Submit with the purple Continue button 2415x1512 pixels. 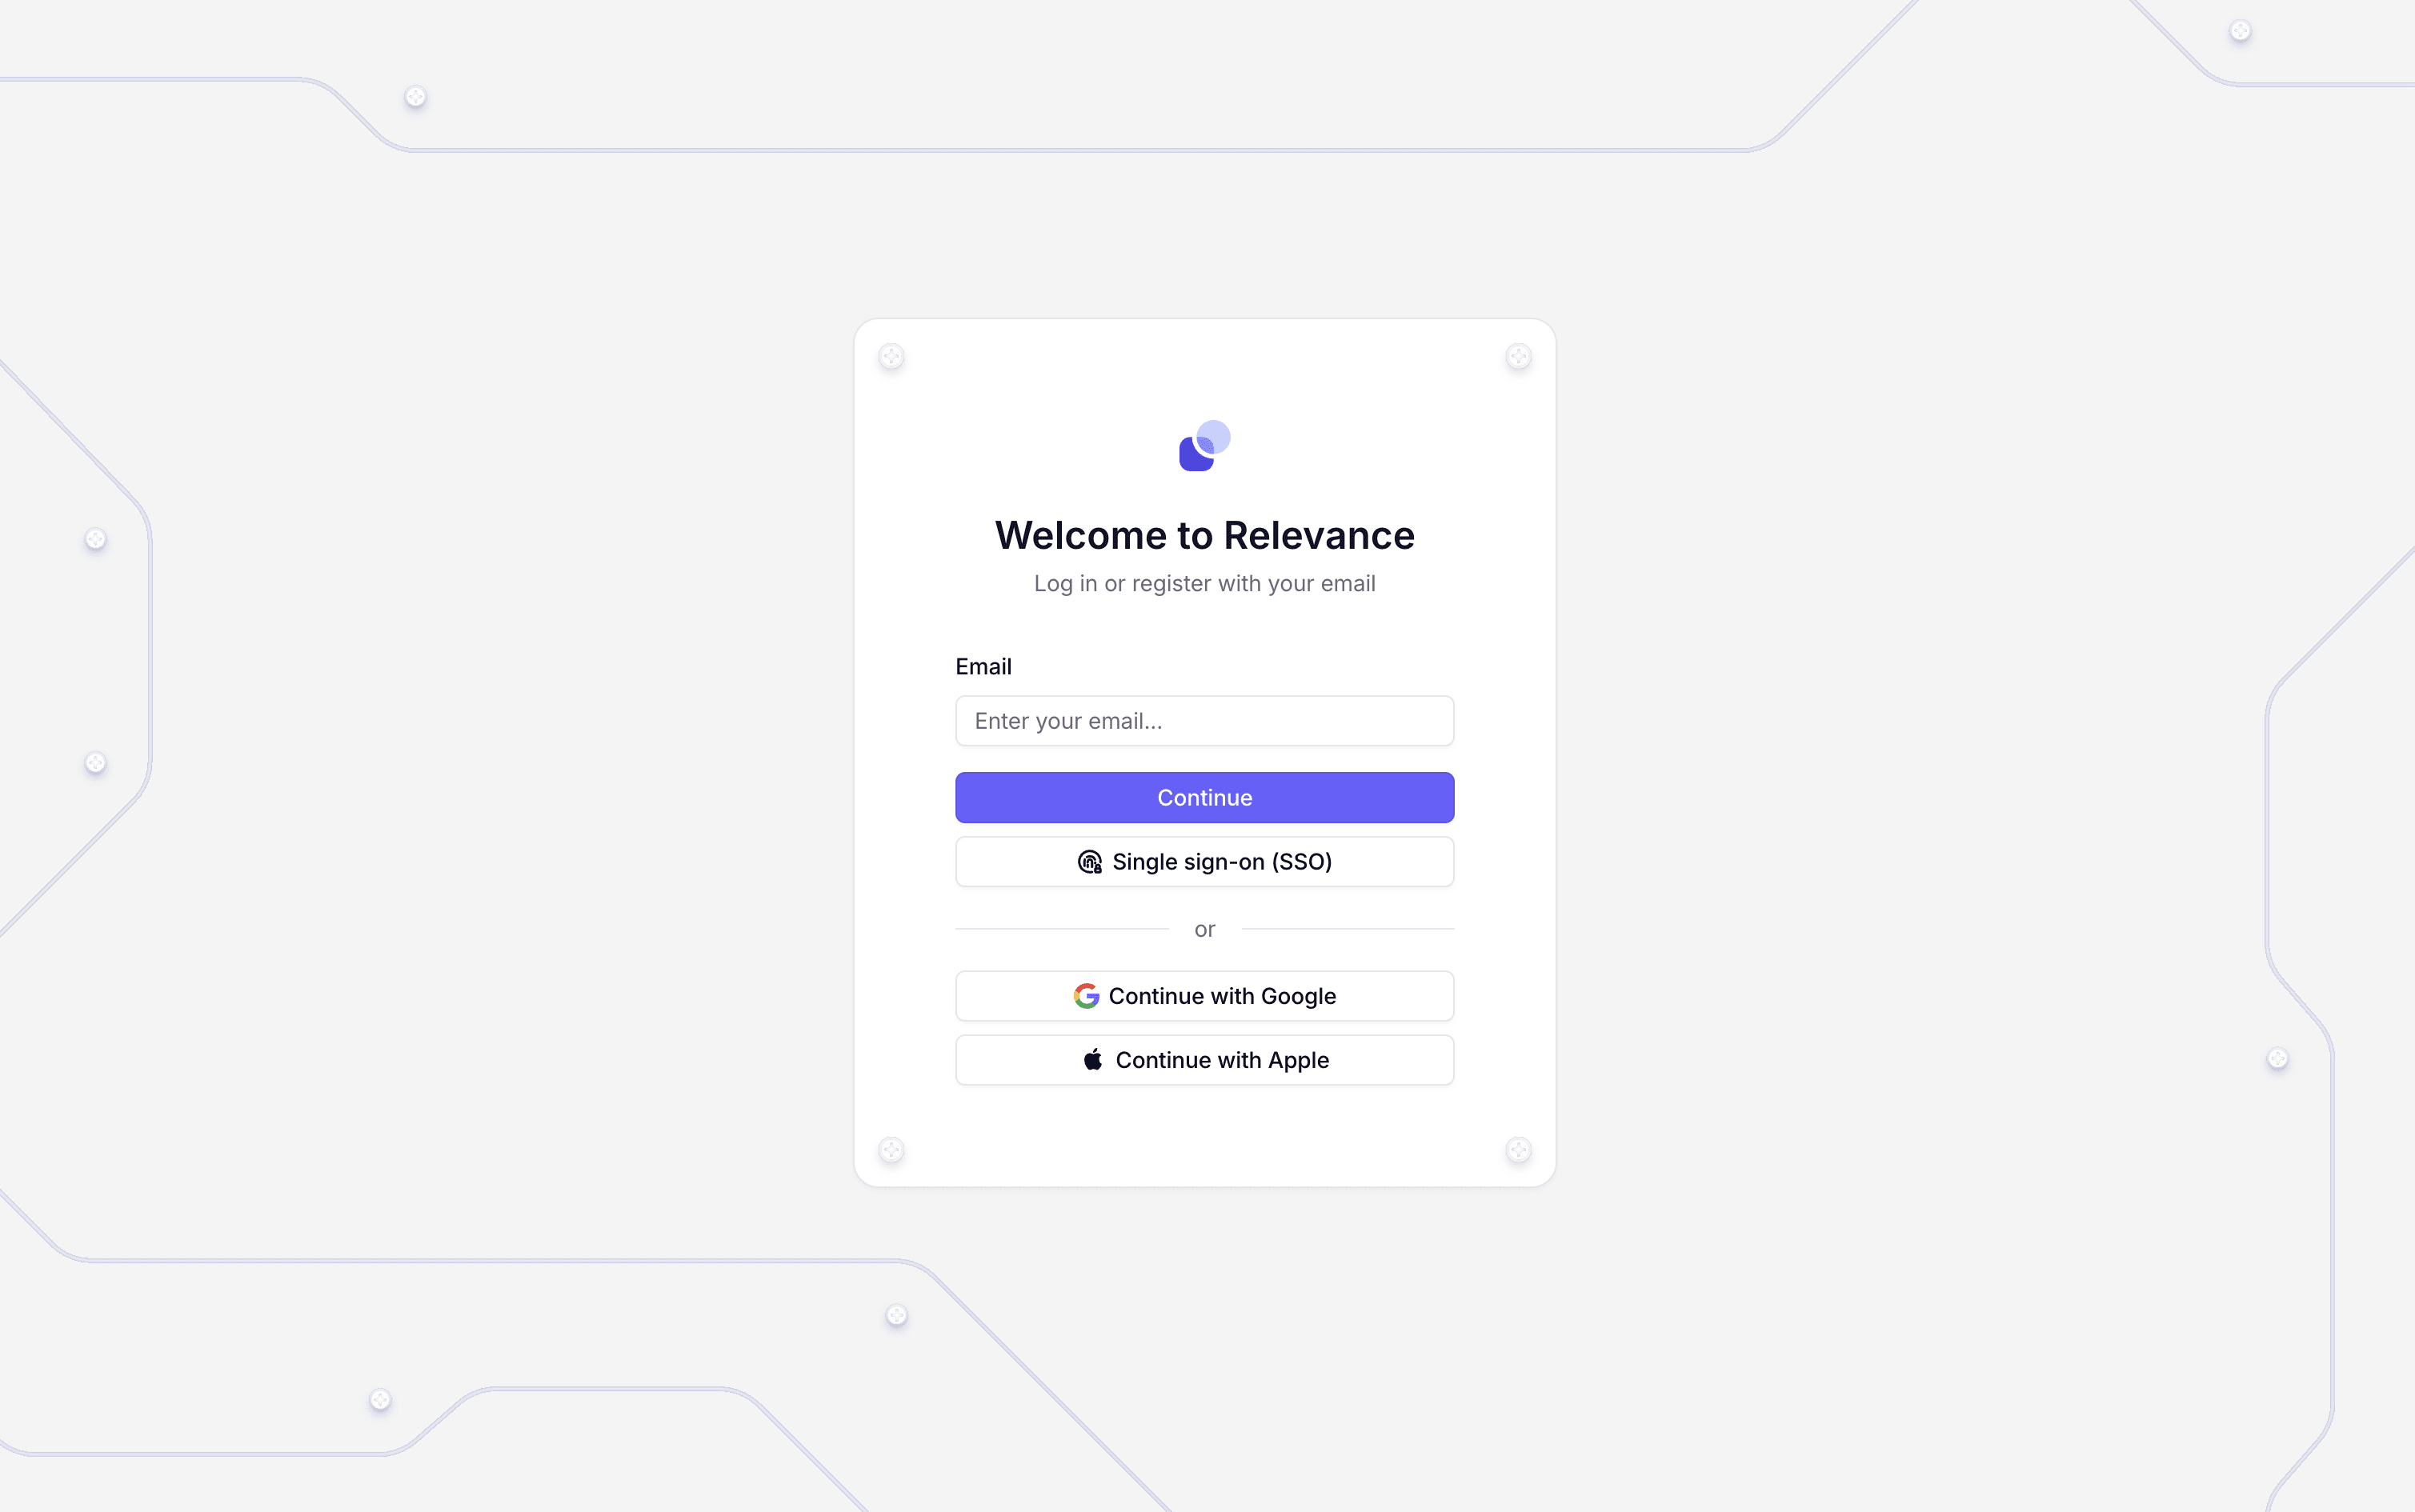click(x=1204, y=797)
